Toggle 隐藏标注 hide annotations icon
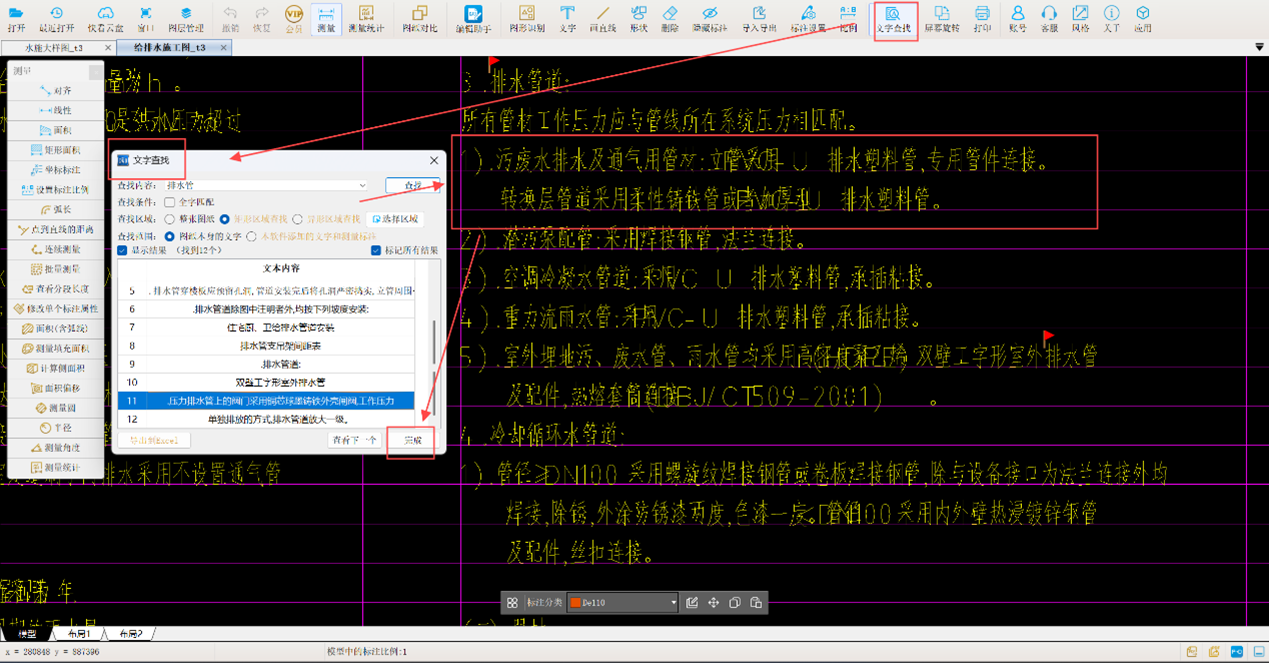The image size is (1269, 663). 709,18
